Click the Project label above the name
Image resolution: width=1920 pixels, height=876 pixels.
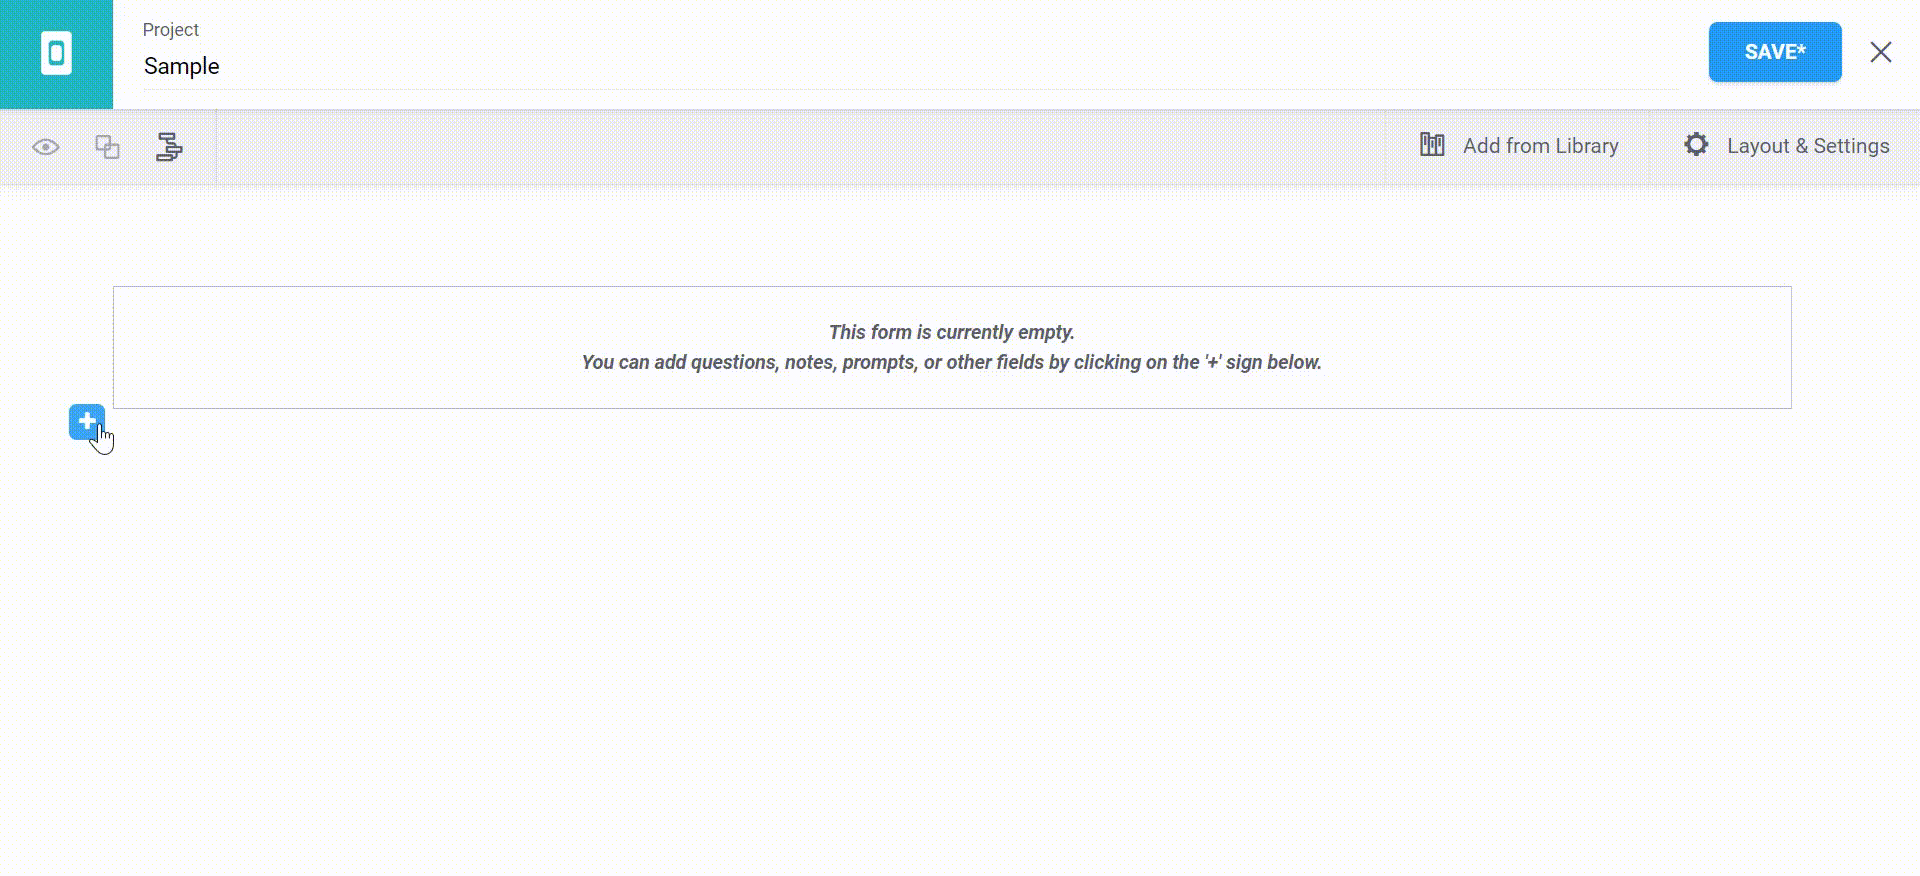pyautogui.click(x=171, y=30)
